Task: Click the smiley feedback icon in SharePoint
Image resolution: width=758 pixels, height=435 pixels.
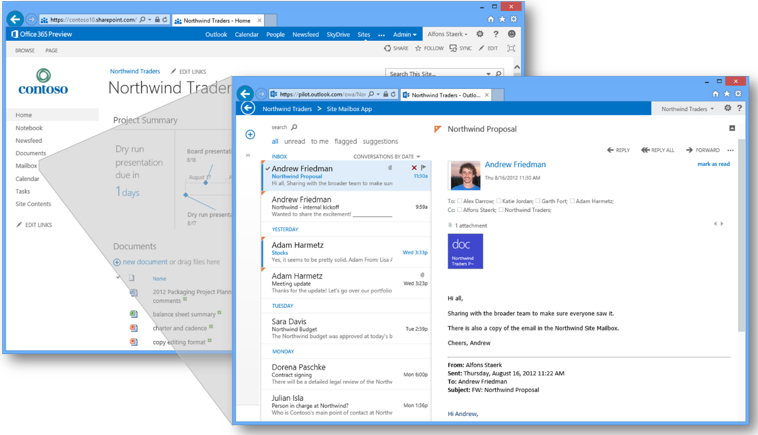Action: (x=512, y=34)
